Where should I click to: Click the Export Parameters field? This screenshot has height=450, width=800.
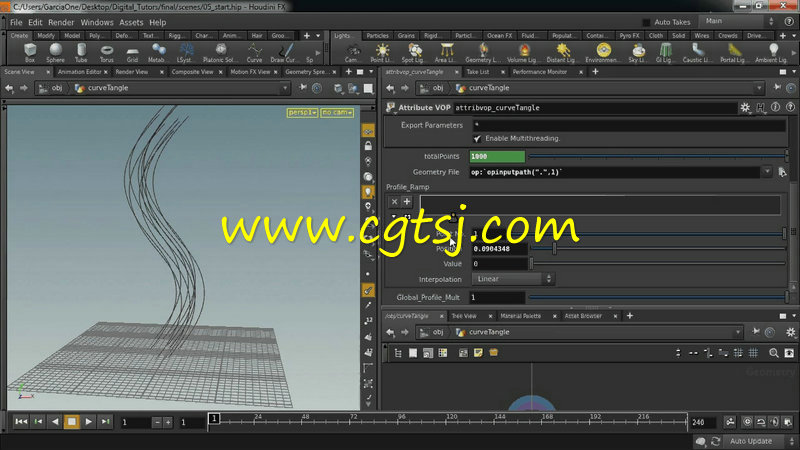(x=629, y=125)
